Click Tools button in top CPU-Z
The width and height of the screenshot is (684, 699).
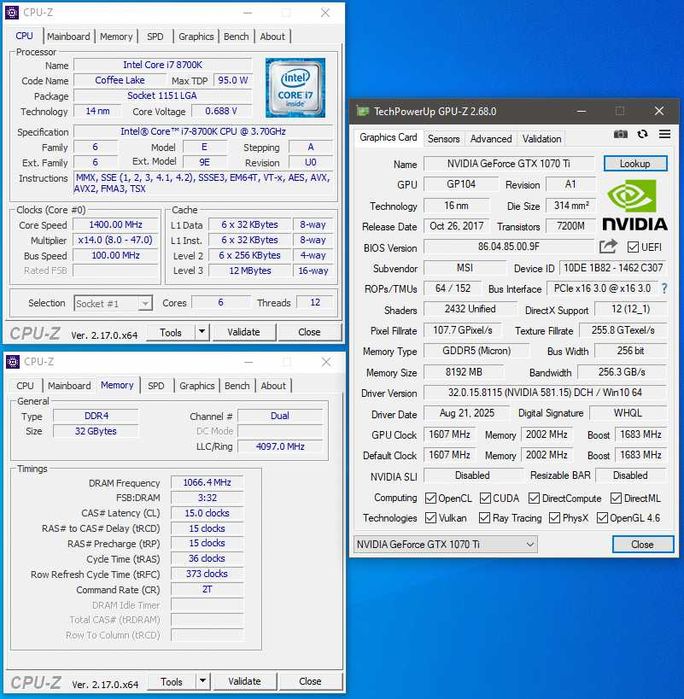[x=171, y=332]
